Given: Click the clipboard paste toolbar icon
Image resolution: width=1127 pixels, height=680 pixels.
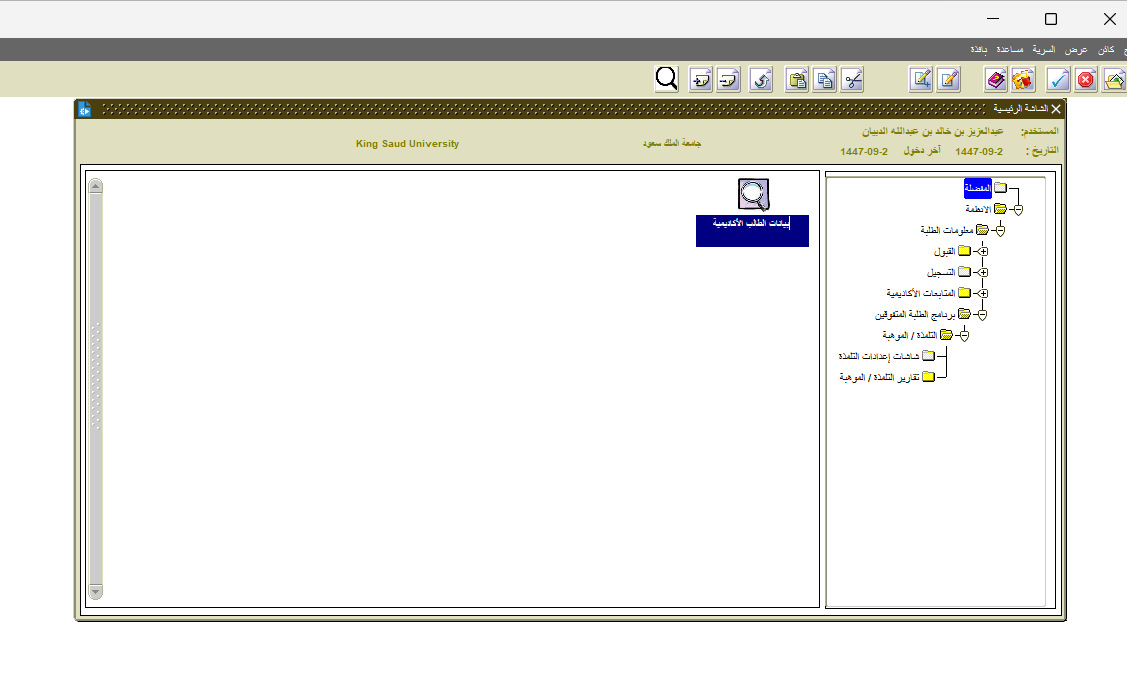Looking at the screenshot, I should (797, 80).
